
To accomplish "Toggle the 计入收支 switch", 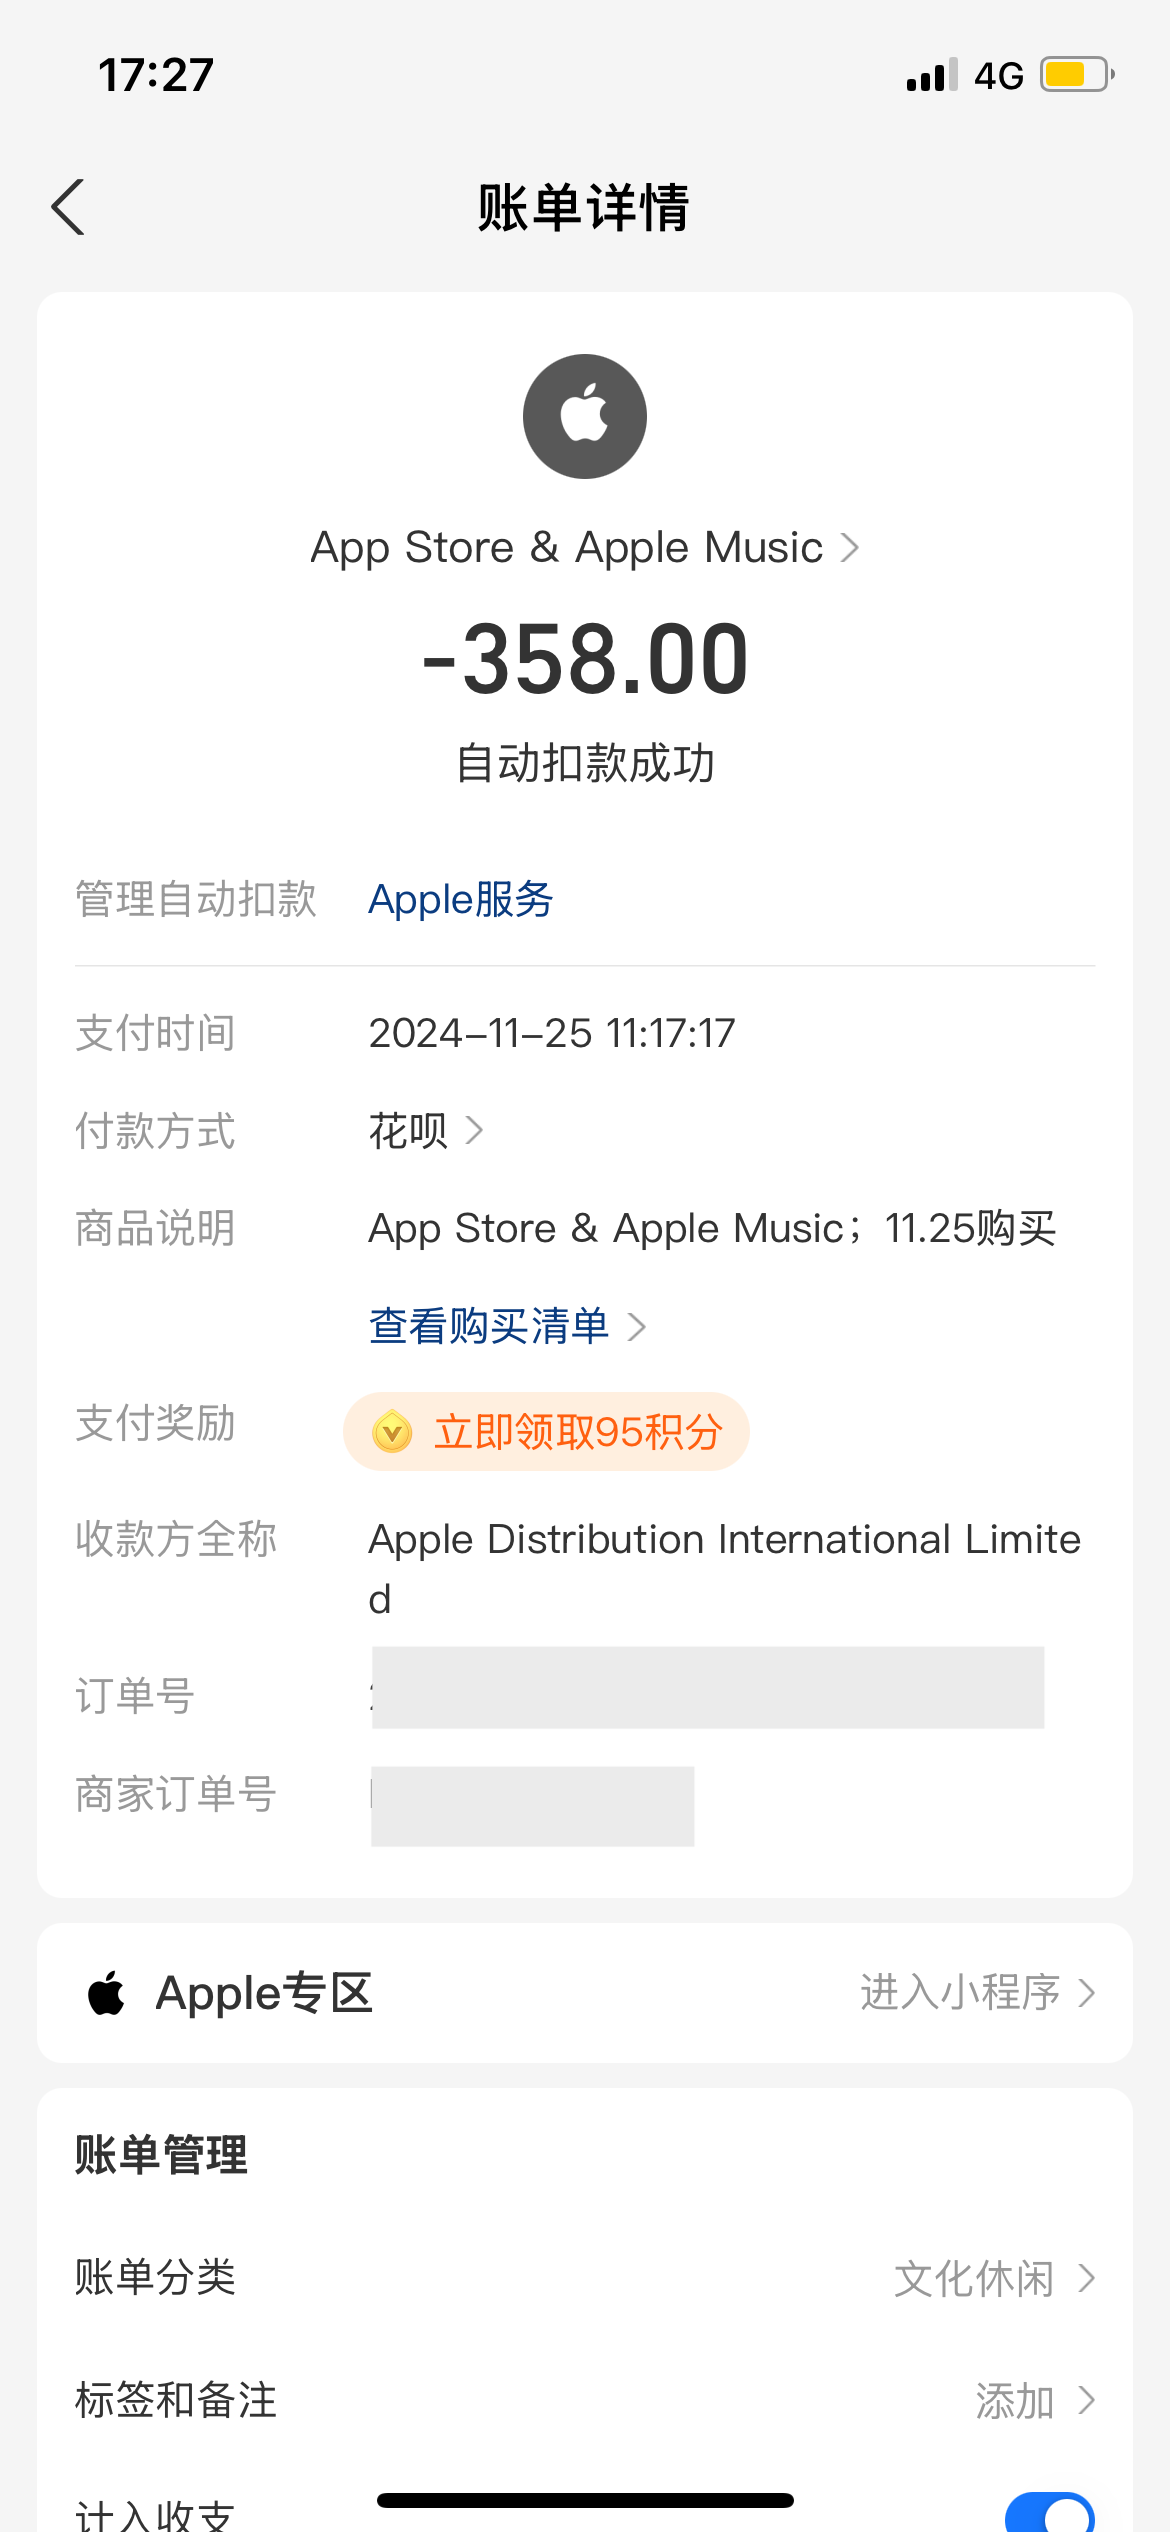I will point(1049,2512).
